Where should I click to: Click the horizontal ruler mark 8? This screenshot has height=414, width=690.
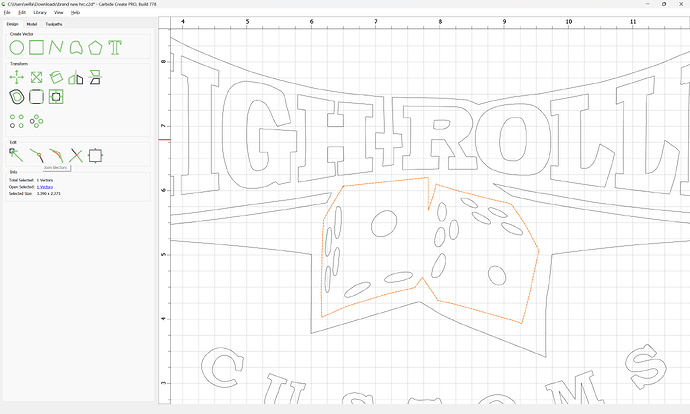click(440, 22)
